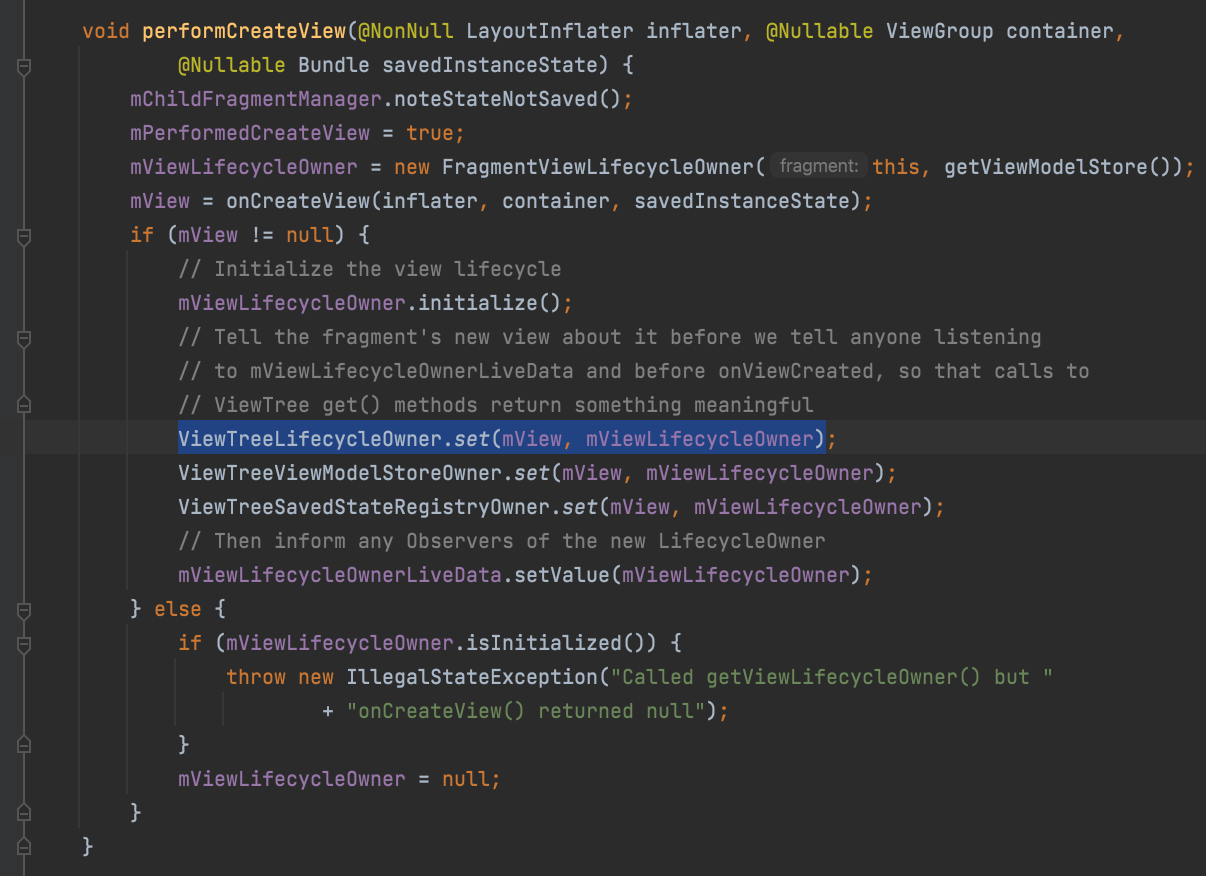Click the 'setValue' method call
The width and height of the screenshot is (1206, 876).
[561, 575]
